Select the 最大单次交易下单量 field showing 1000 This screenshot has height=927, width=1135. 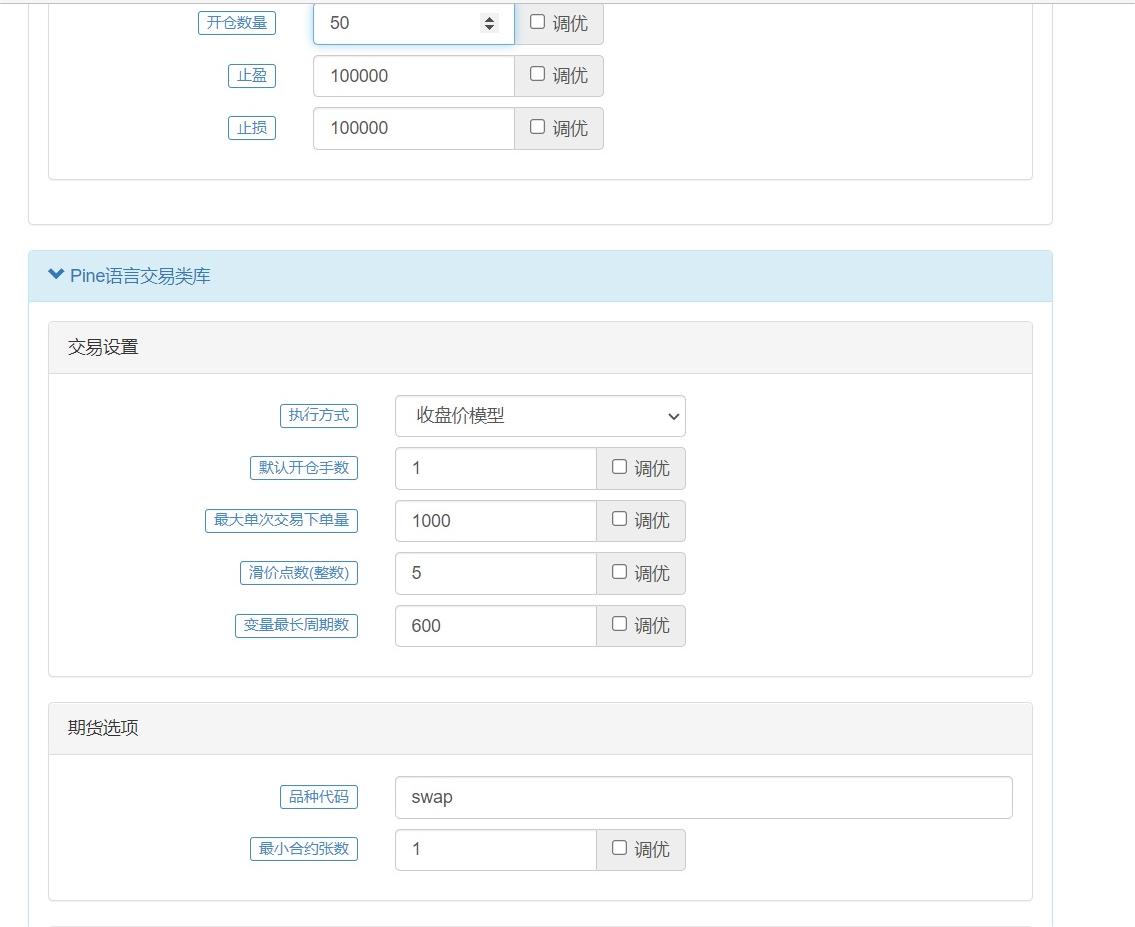[x=495, y=520]
